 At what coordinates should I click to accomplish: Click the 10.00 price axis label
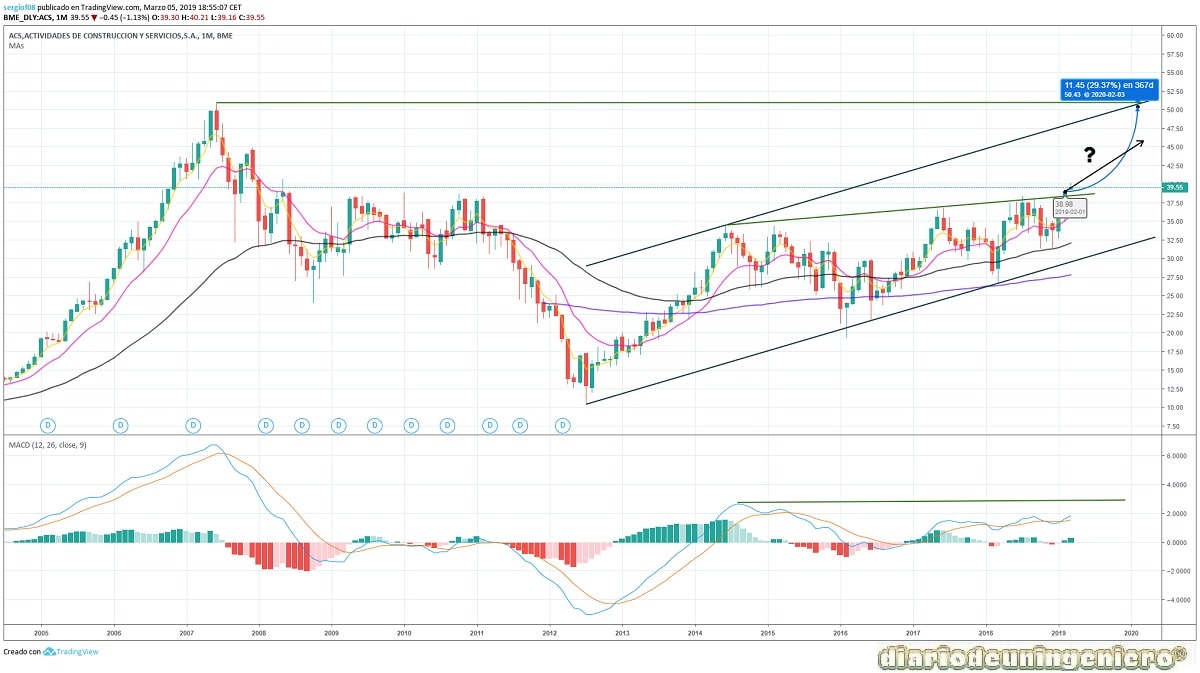click(1174, 407)
